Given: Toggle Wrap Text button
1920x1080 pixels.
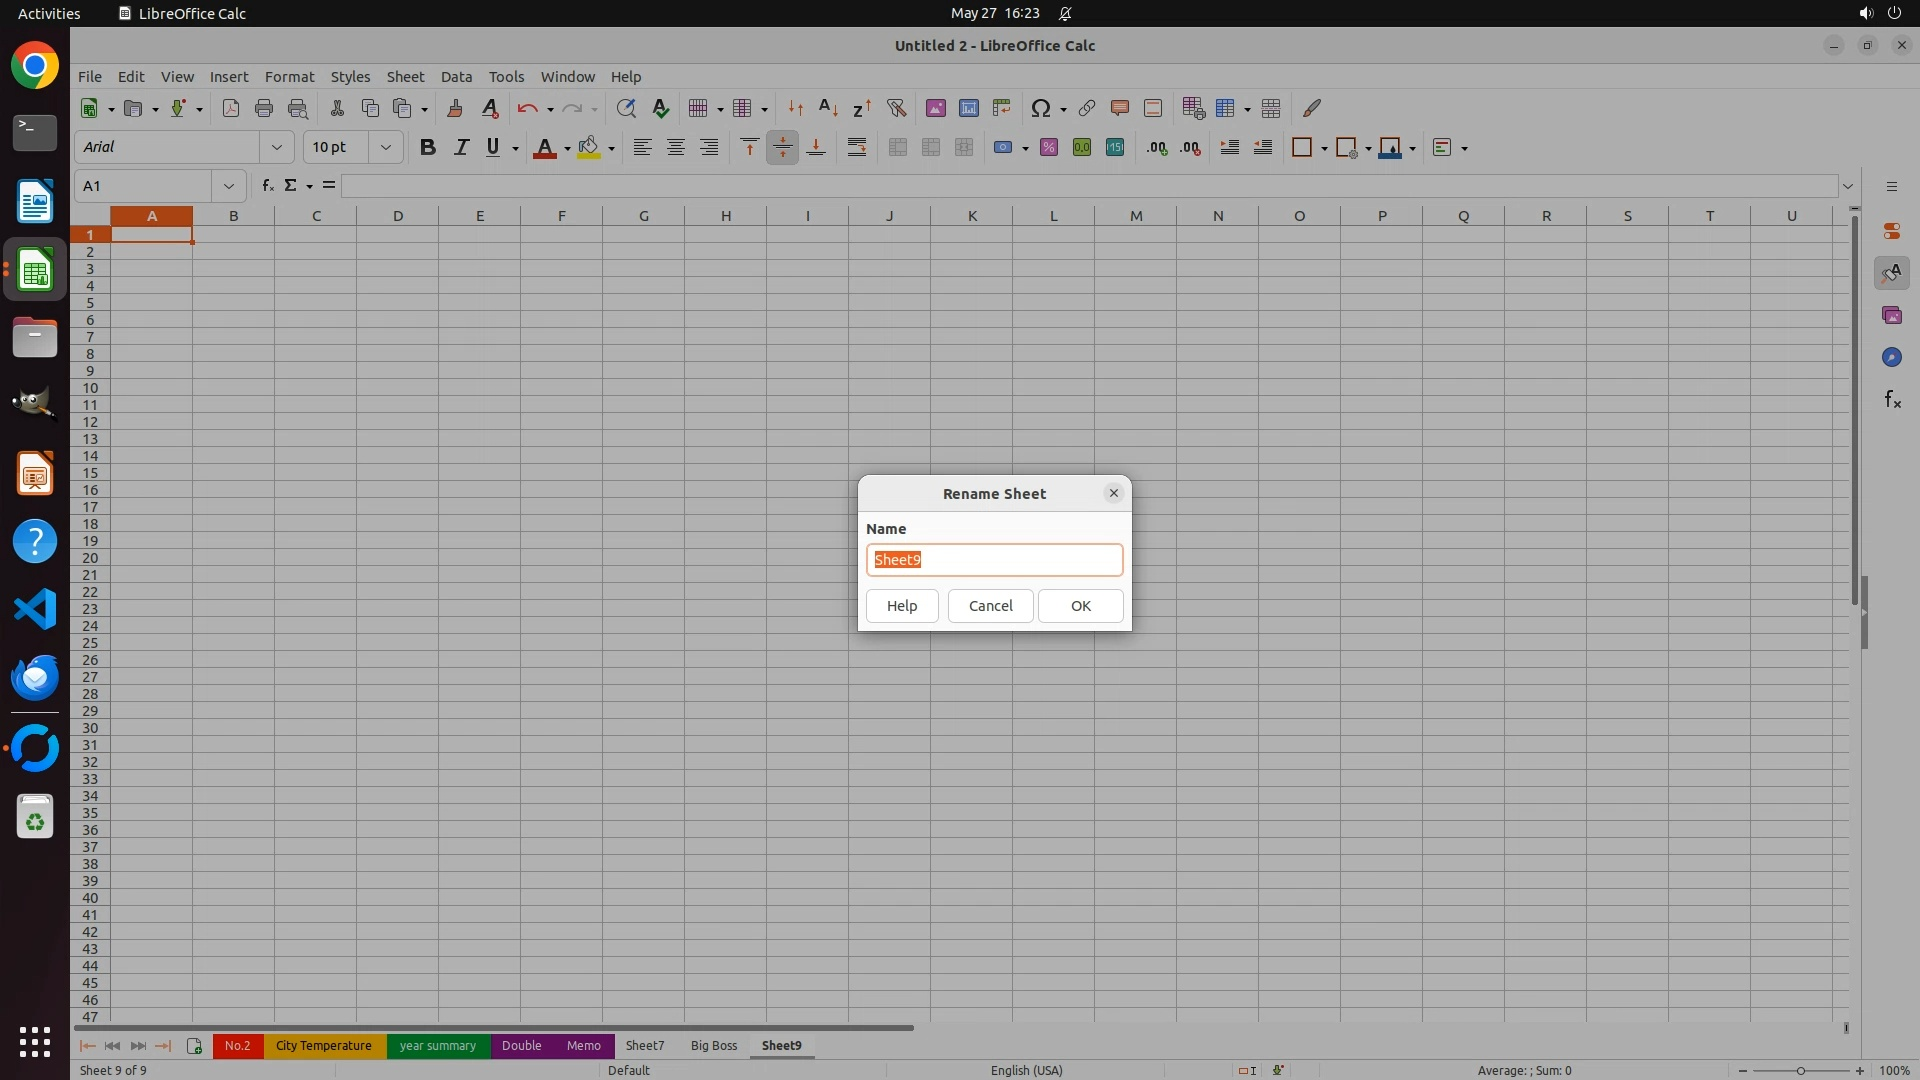Looking at the screenshot, I should 857,147.
